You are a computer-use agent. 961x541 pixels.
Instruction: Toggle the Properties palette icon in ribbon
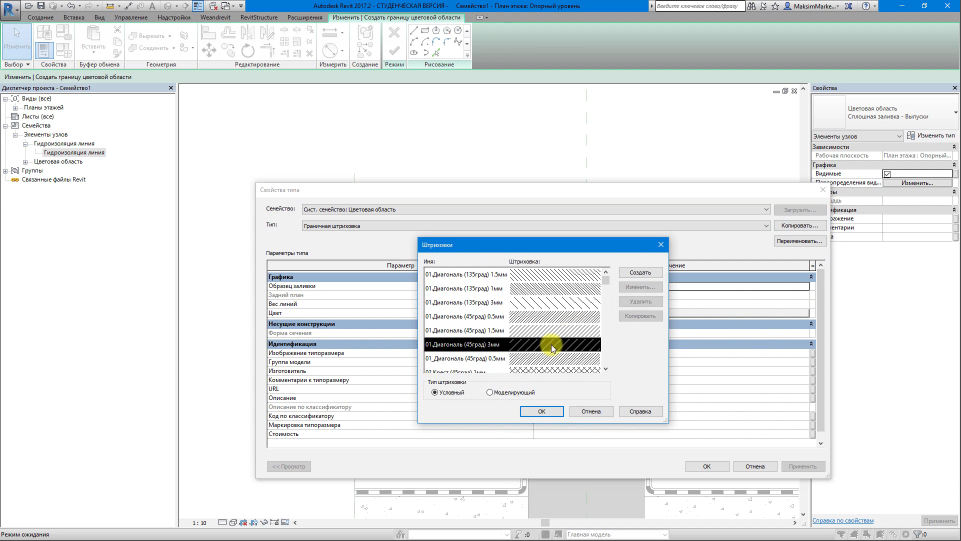pyautogui.click(x=44, y=50)
